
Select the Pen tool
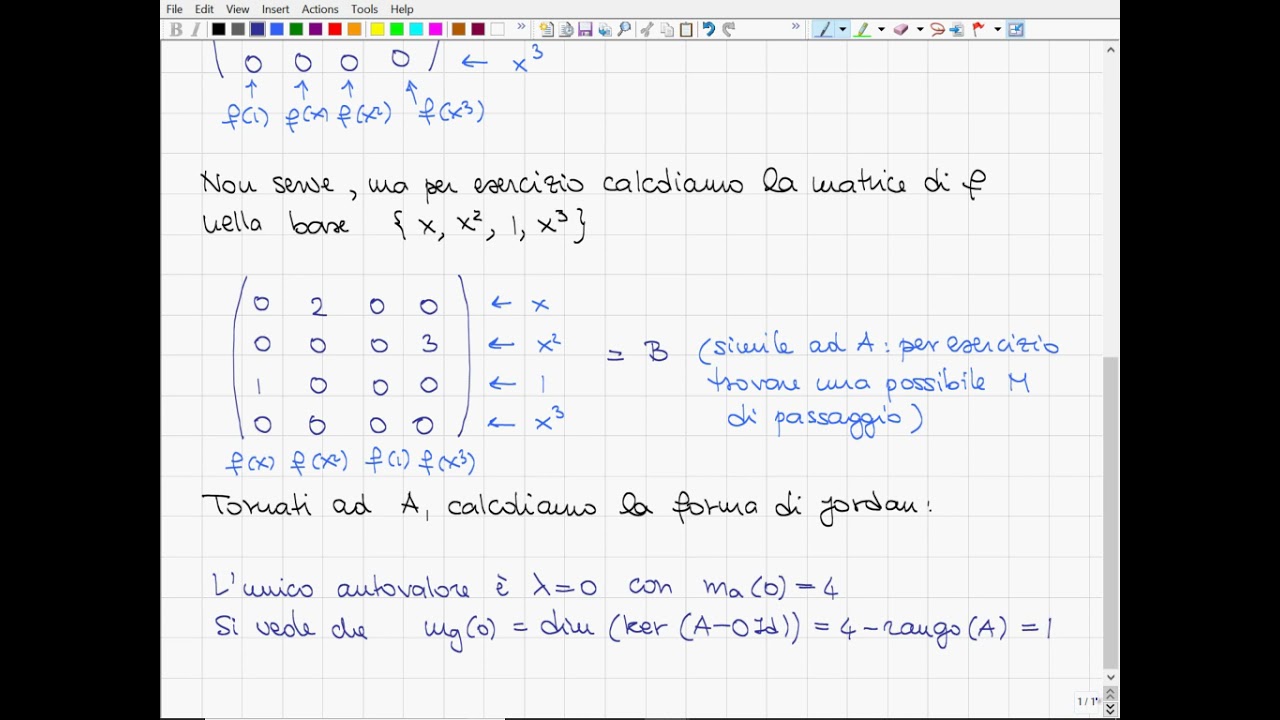[824, 29]
